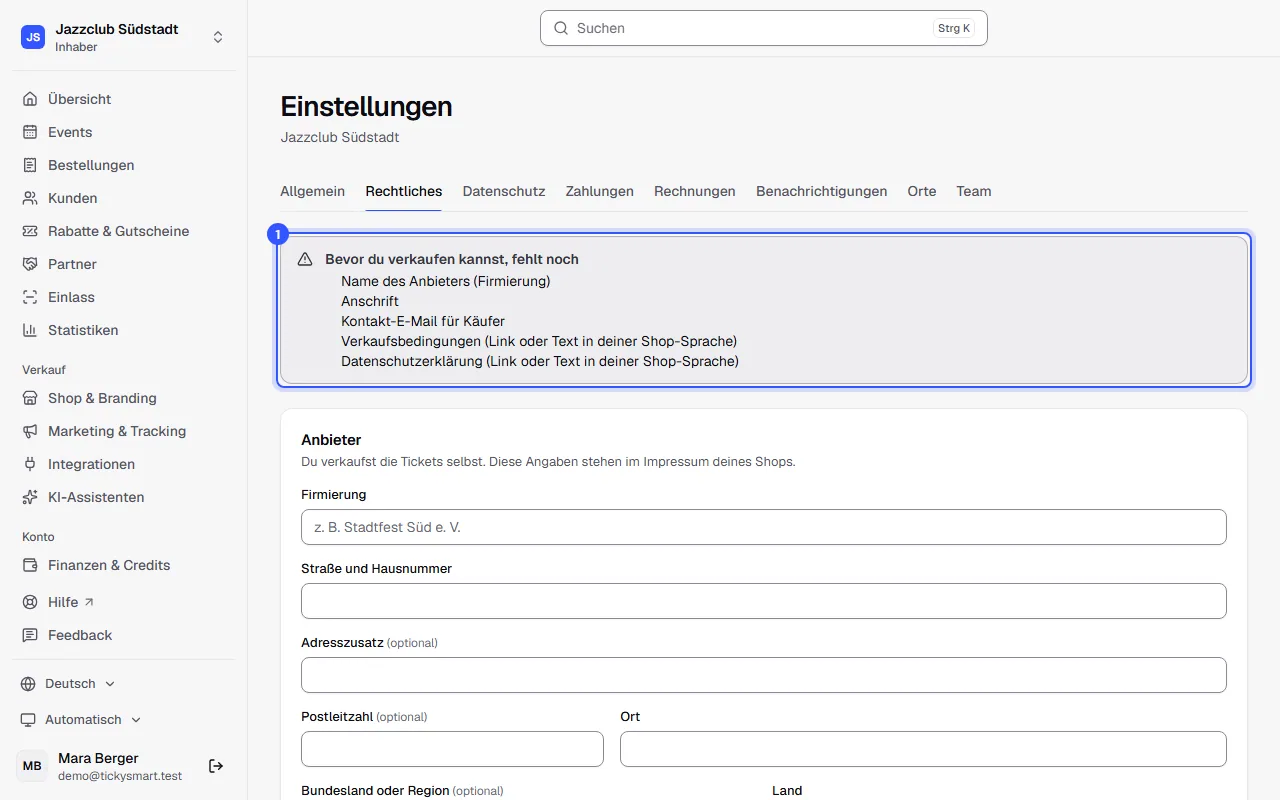This screenshot has height=800, width=1280.
Task: Click the 'Kontakt-E-Mail für Käufer' text
Action: coord(423,321)
